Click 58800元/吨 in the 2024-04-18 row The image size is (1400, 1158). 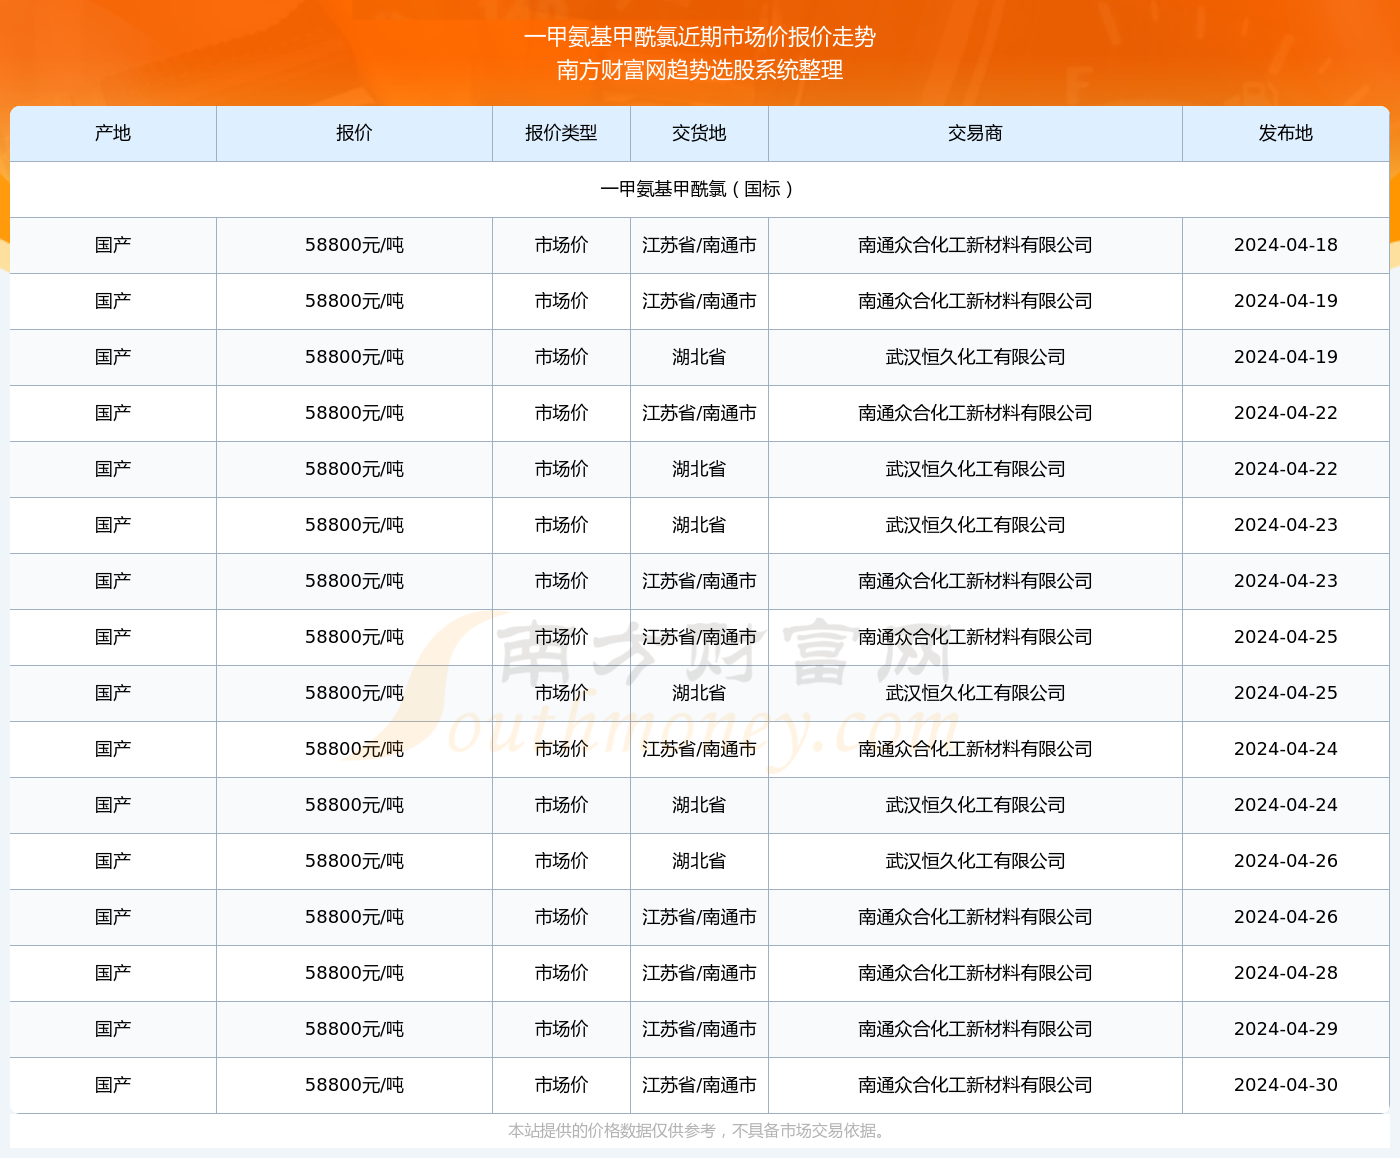click(x=354, y=245)
